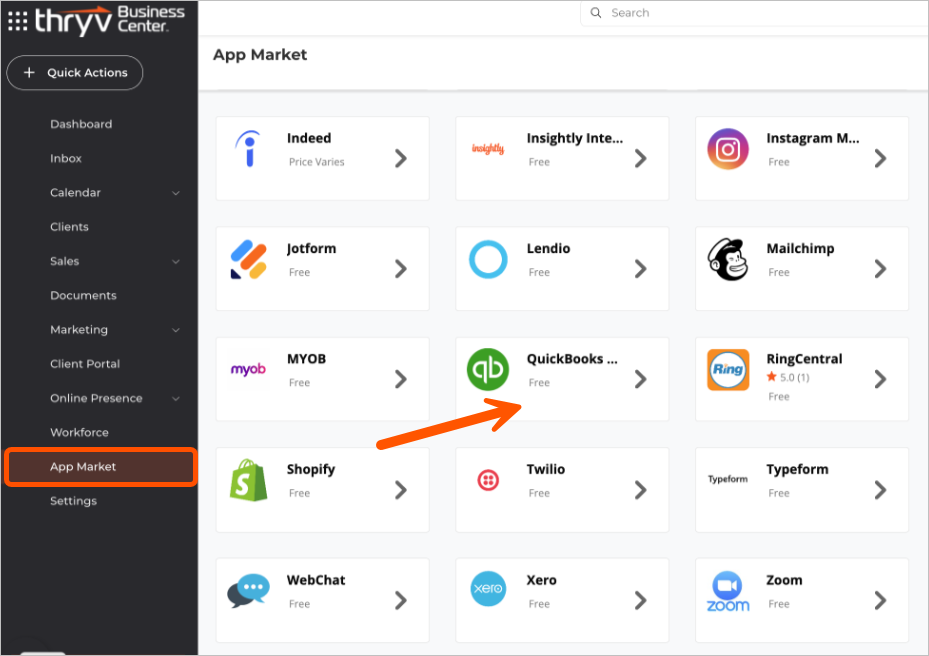The image size is (929, 656).
Task: Open the Calendar sidebar item
Action: (75, 193)
